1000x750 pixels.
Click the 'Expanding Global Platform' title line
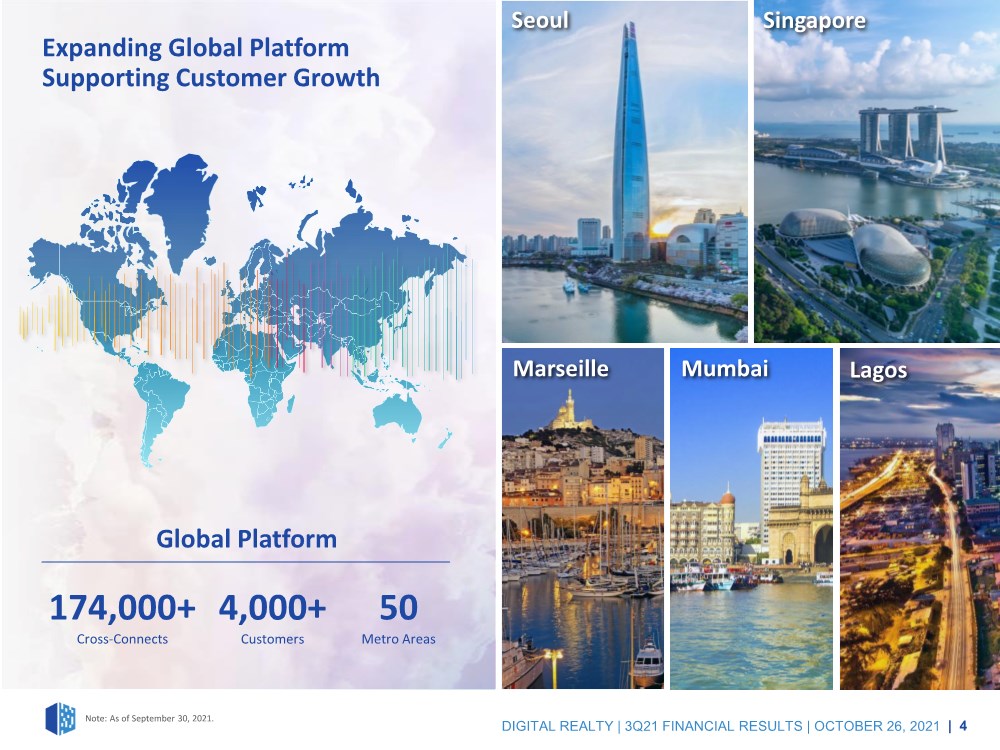(196, 48)
